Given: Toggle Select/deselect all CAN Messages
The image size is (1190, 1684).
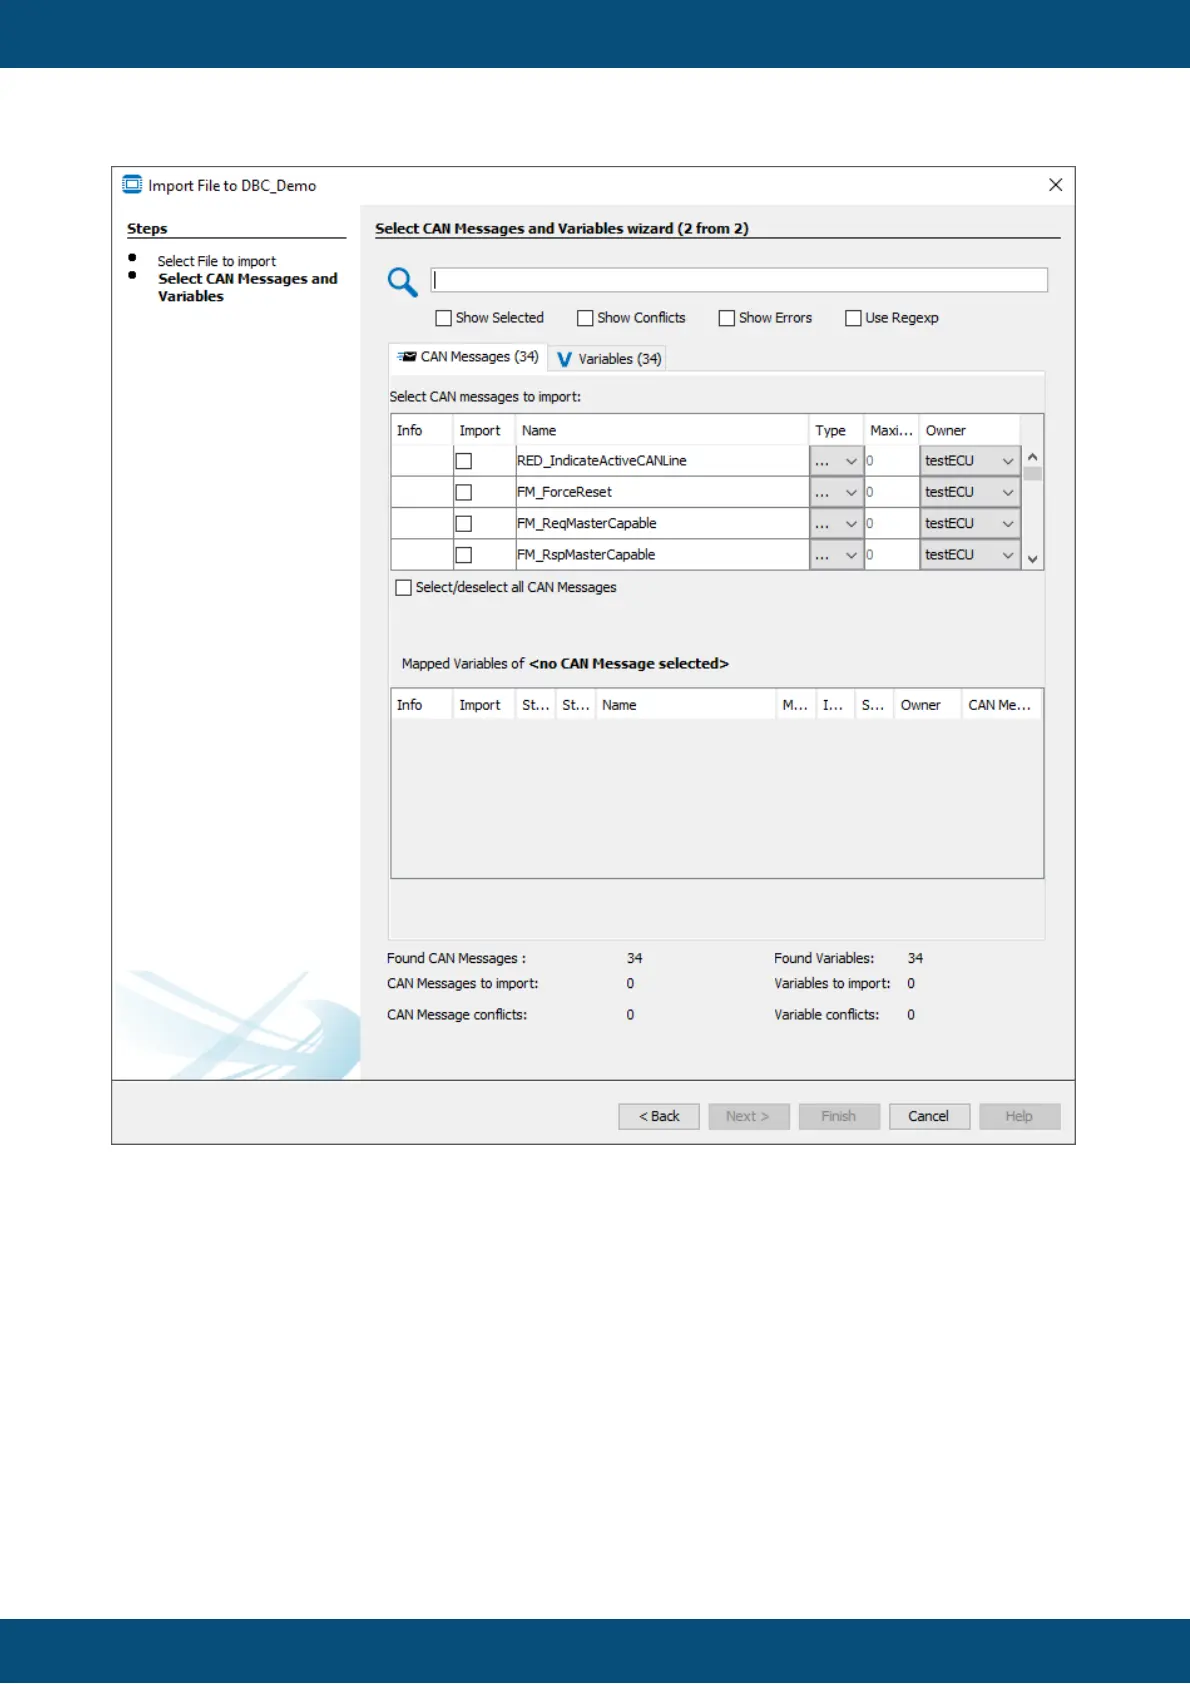Looking at the screenshot, I should pos(404,588).
